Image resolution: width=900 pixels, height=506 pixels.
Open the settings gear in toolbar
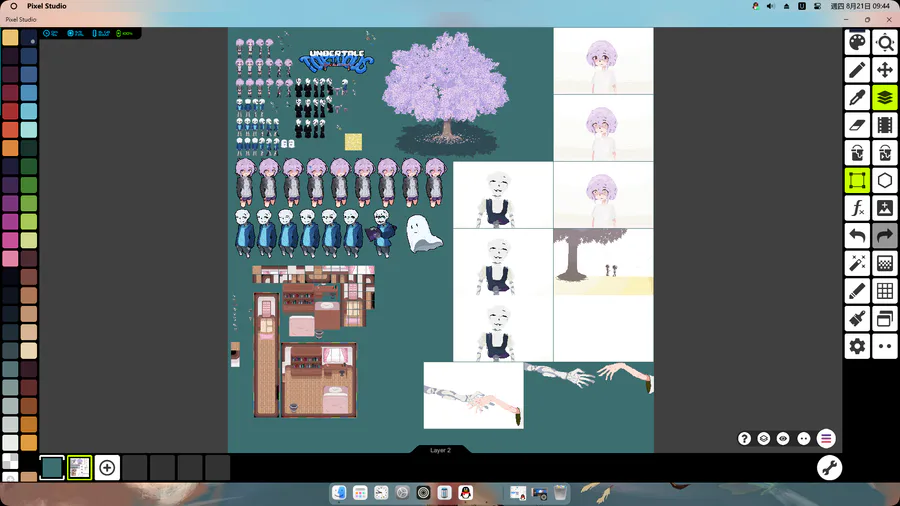(x=857, y=347)
